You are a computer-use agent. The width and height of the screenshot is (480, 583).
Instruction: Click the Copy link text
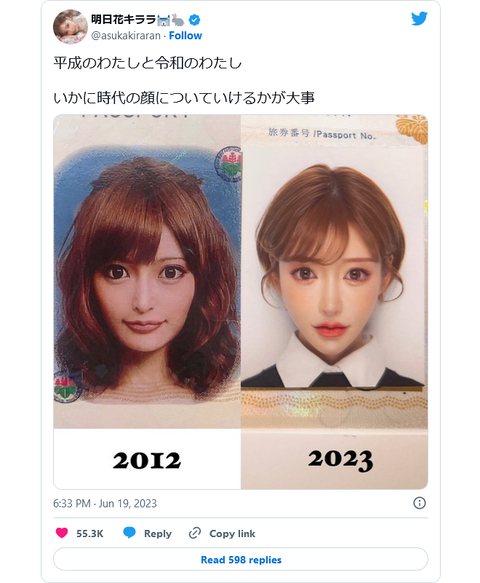tap(232, 533)
